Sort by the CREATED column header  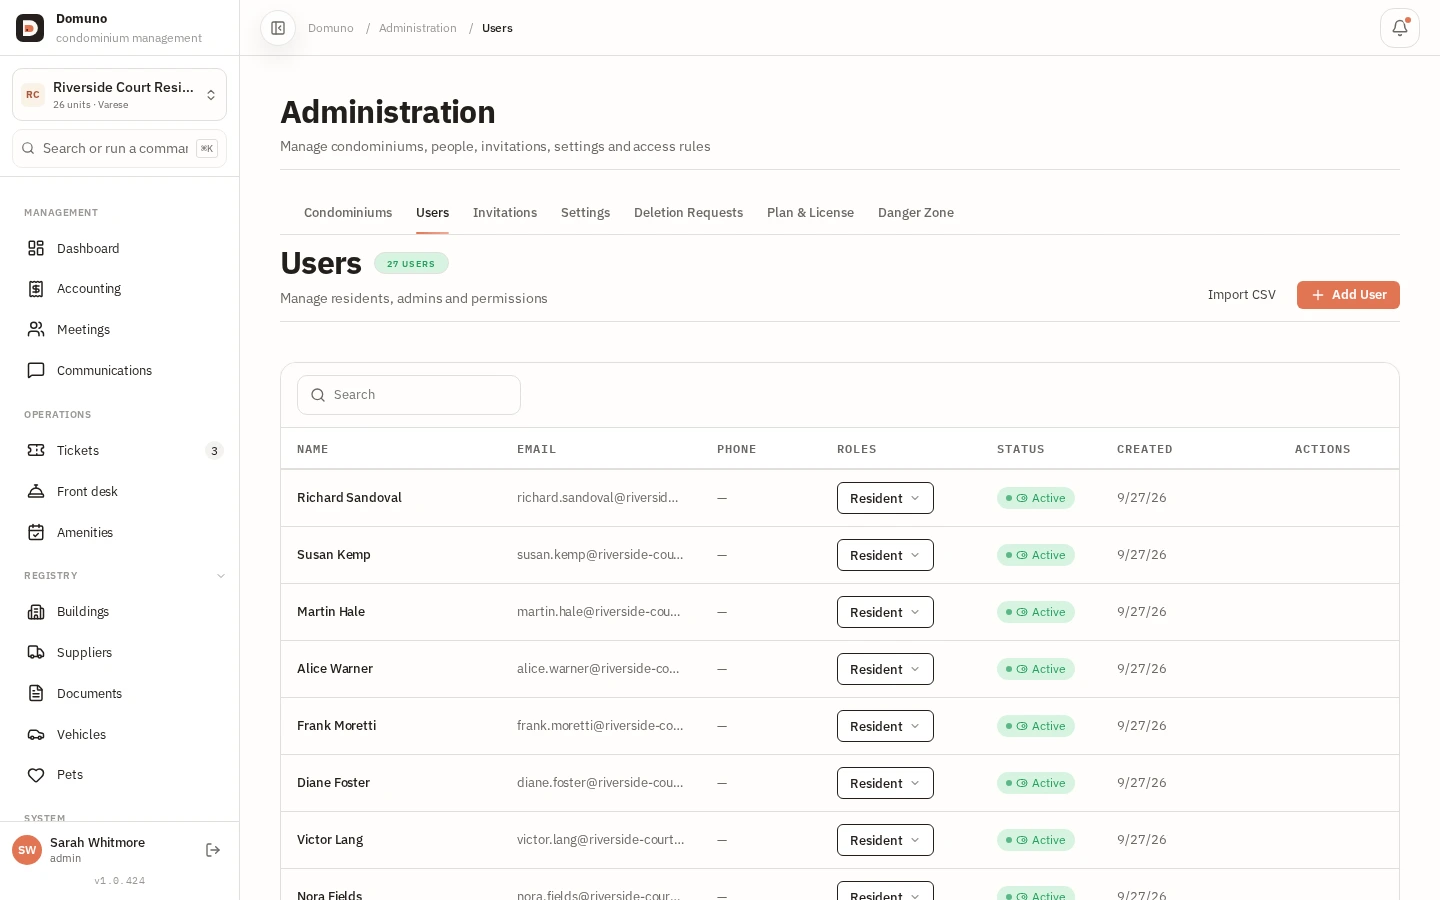pos(1145,449)
